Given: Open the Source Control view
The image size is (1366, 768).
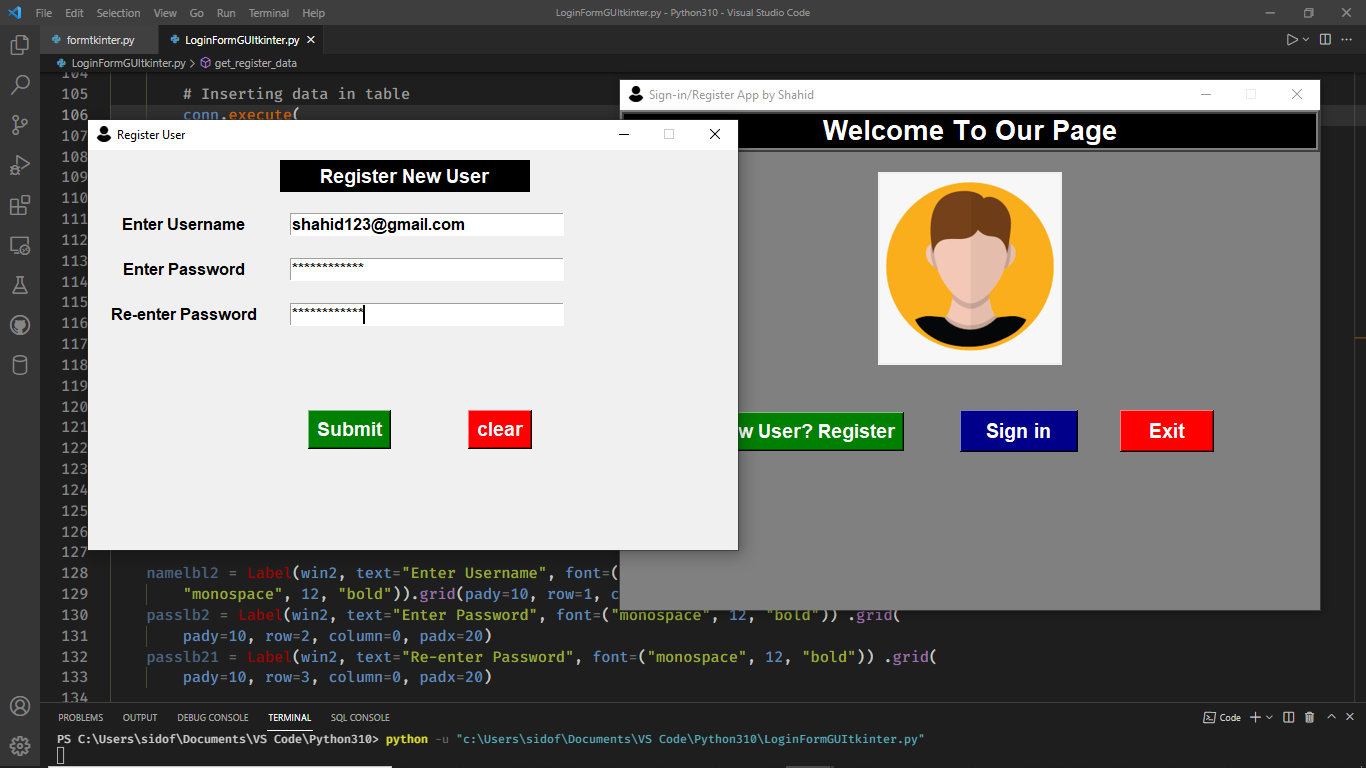Looking at the screenshot, I should tap(20, 125).
